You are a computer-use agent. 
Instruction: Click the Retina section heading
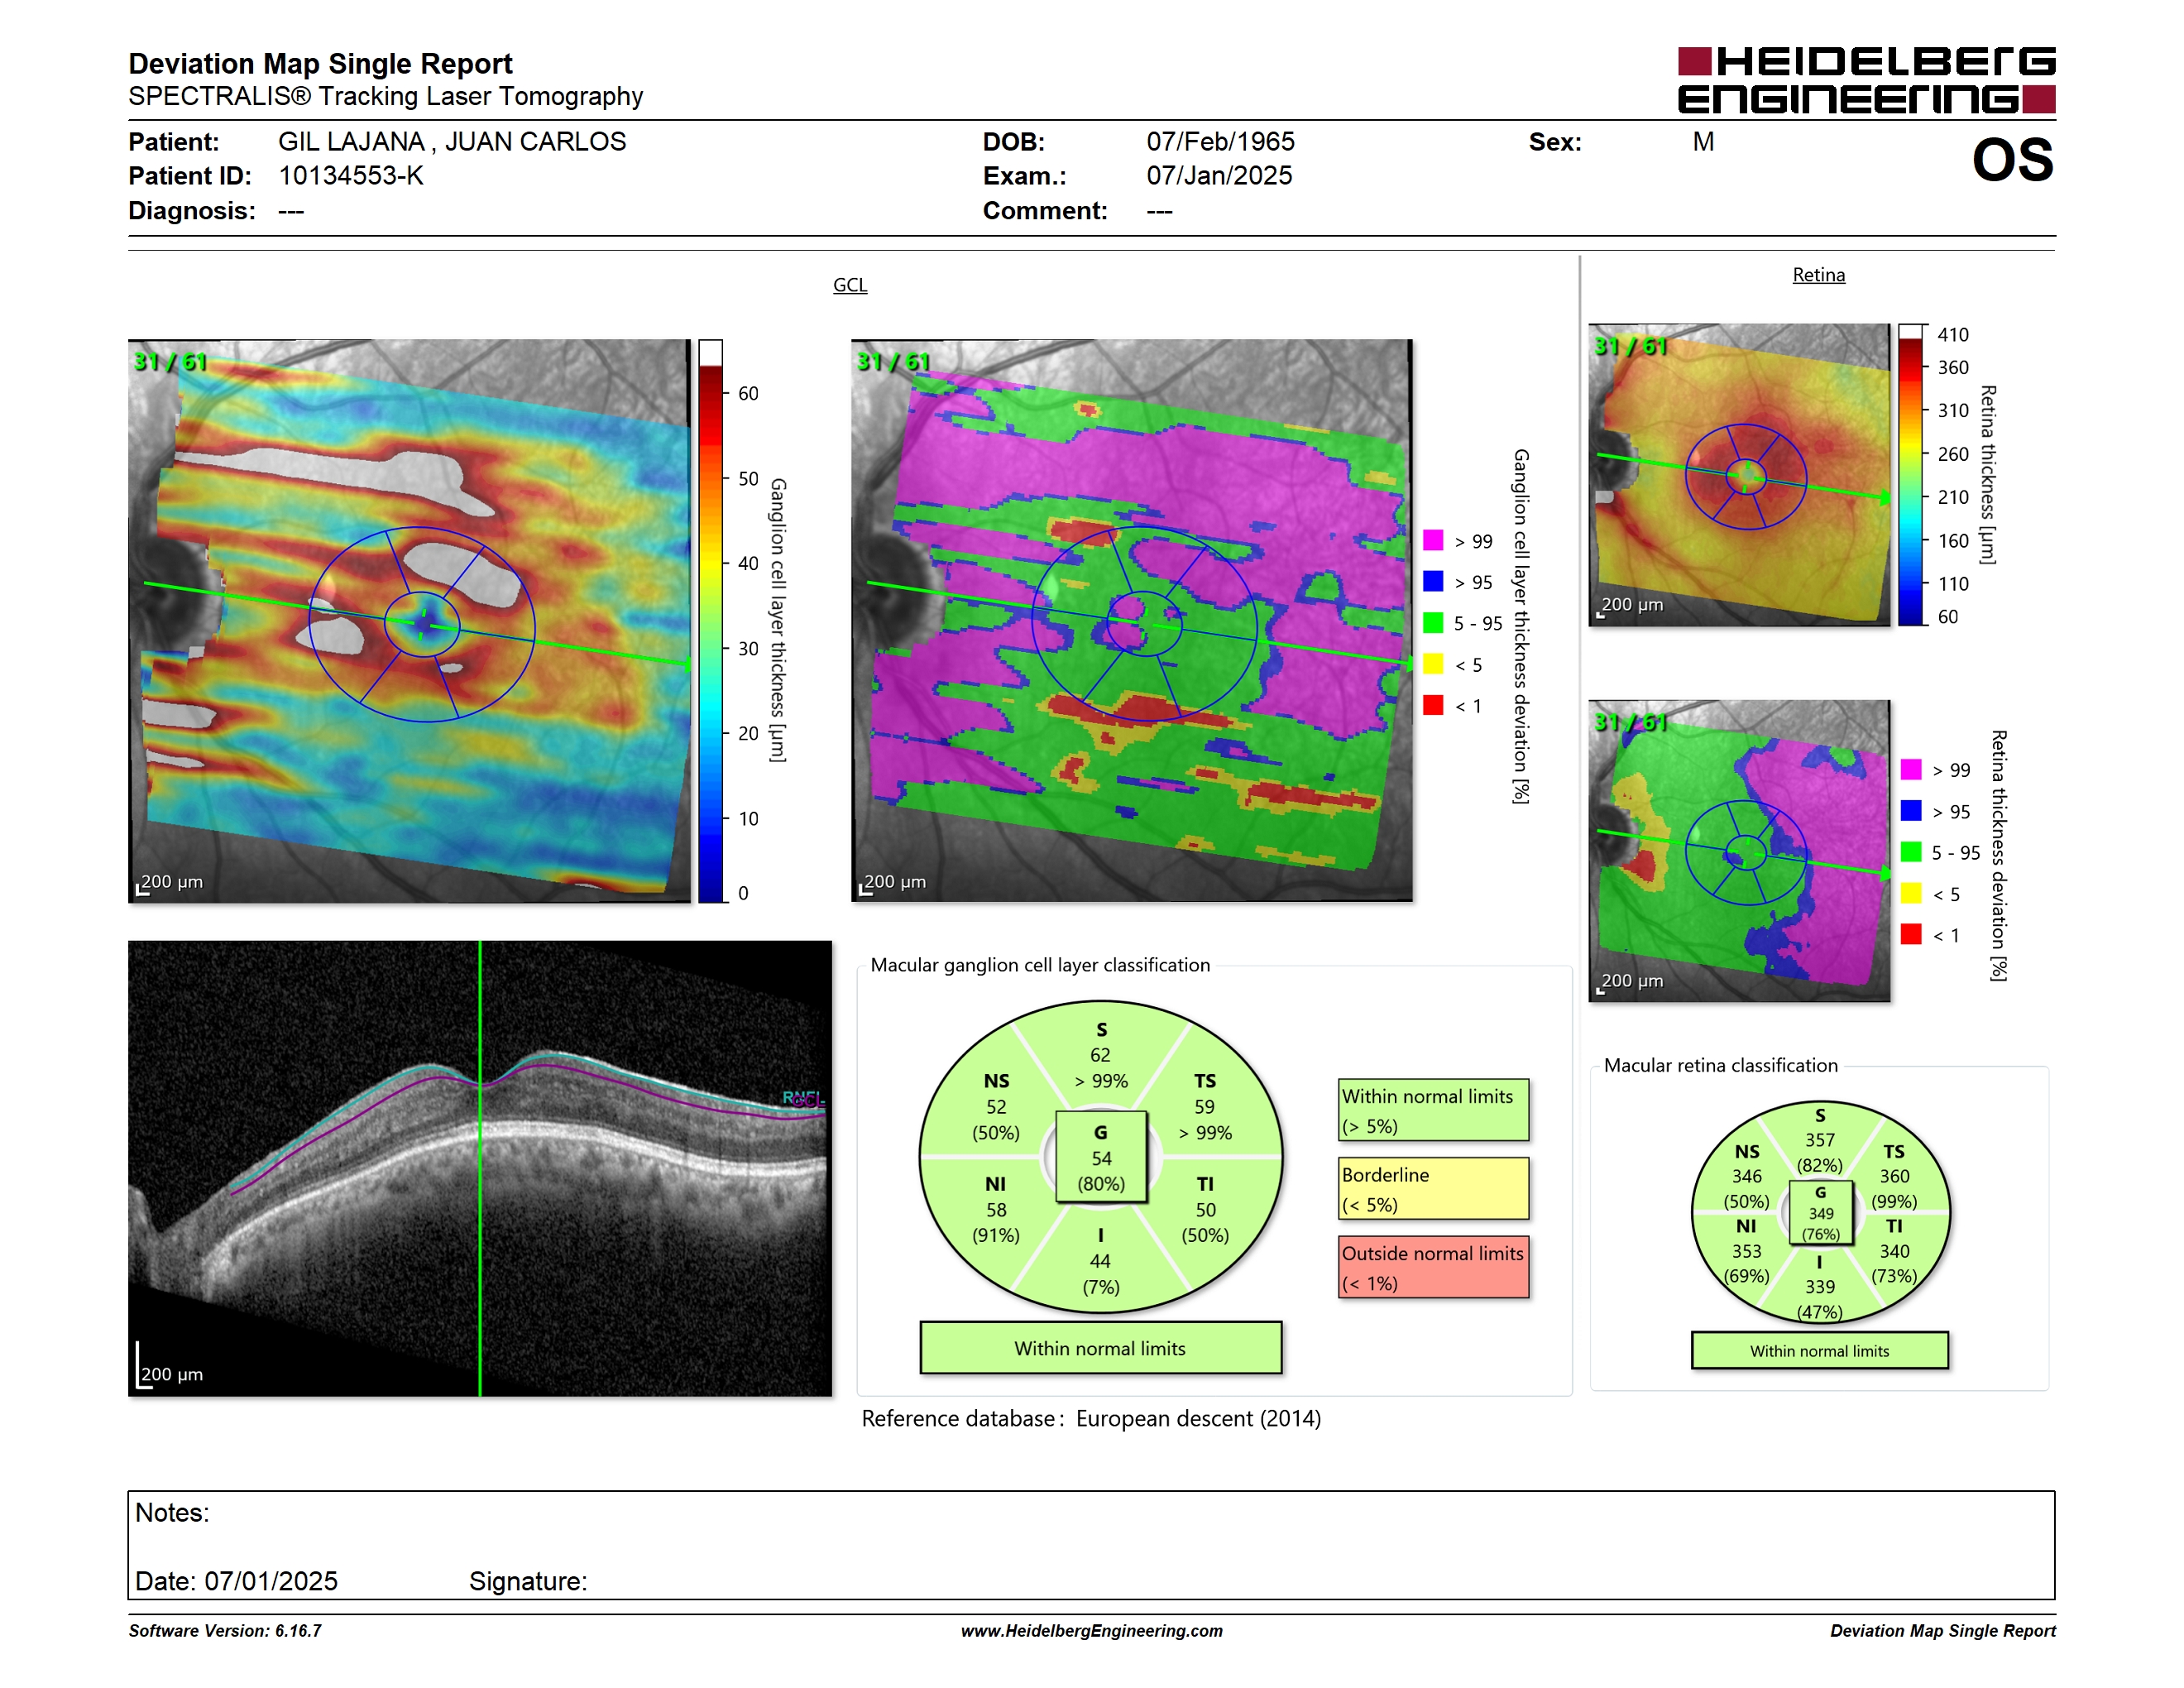(x=1818, y=275)
